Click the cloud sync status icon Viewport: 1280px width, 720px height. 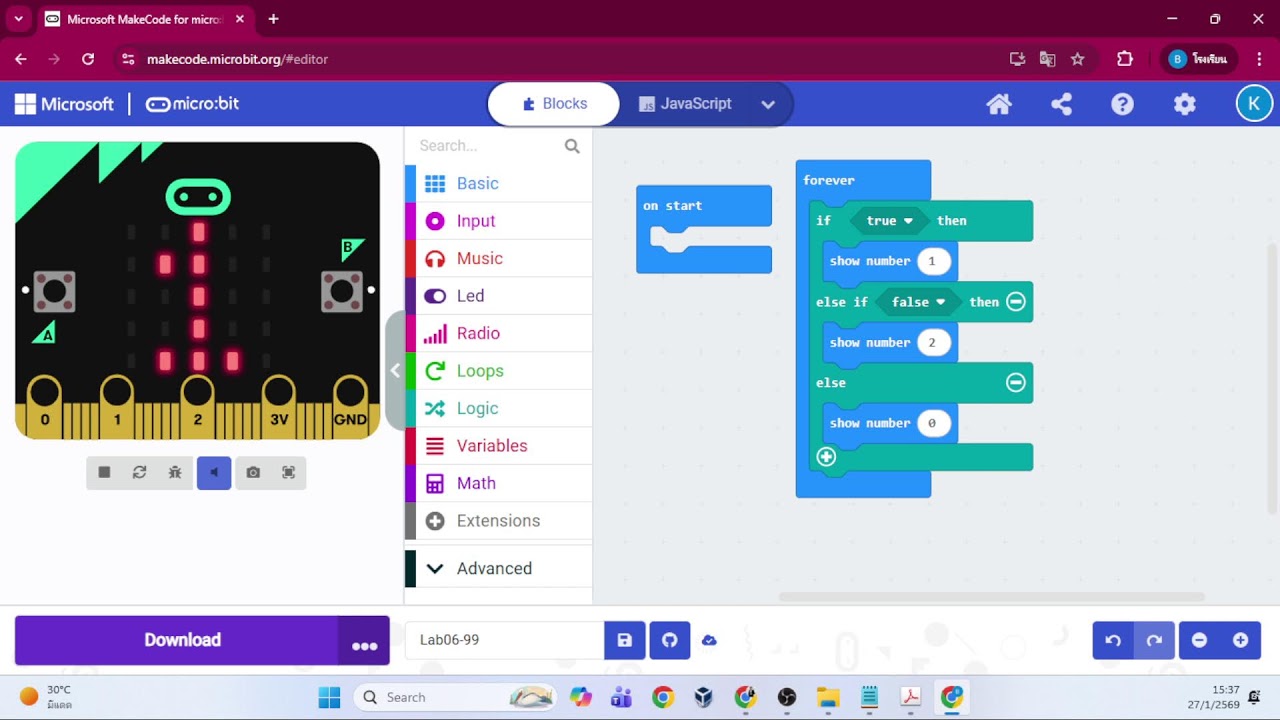(x=709, y=640)
